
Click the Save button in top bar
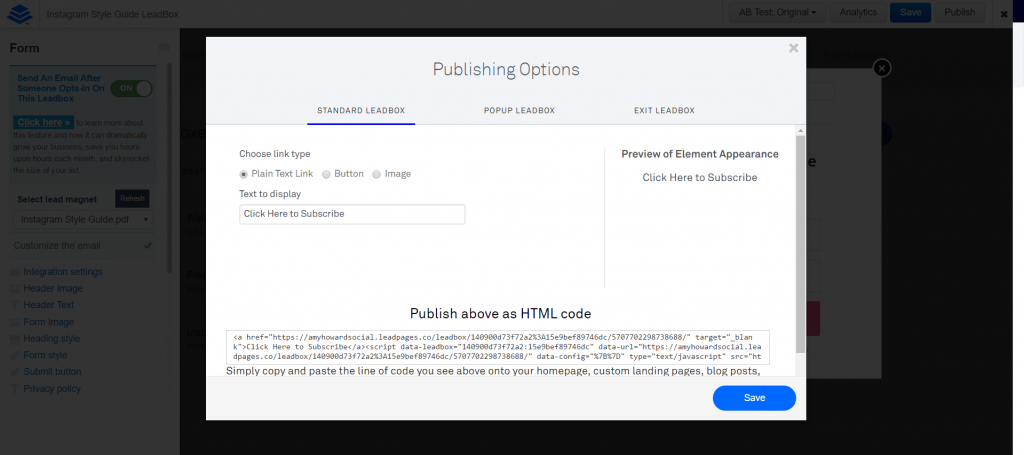(x=910, y=12)
